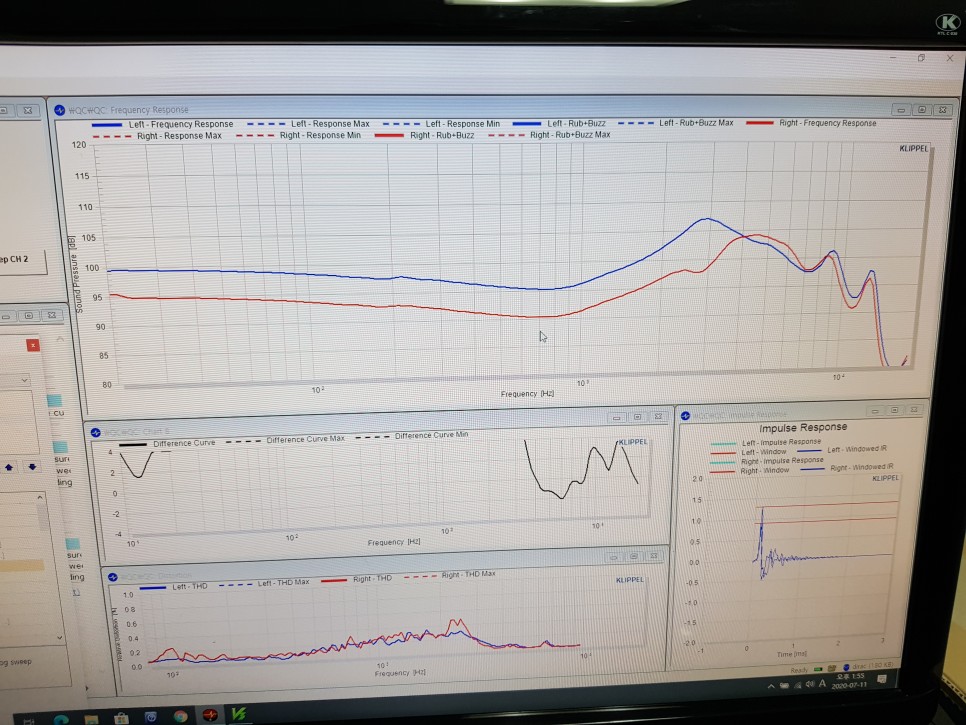The image size is (966, 725).
Task: Click Difference Curve Min legend entry
Action: pyautogui.click(x=412, y=435)
